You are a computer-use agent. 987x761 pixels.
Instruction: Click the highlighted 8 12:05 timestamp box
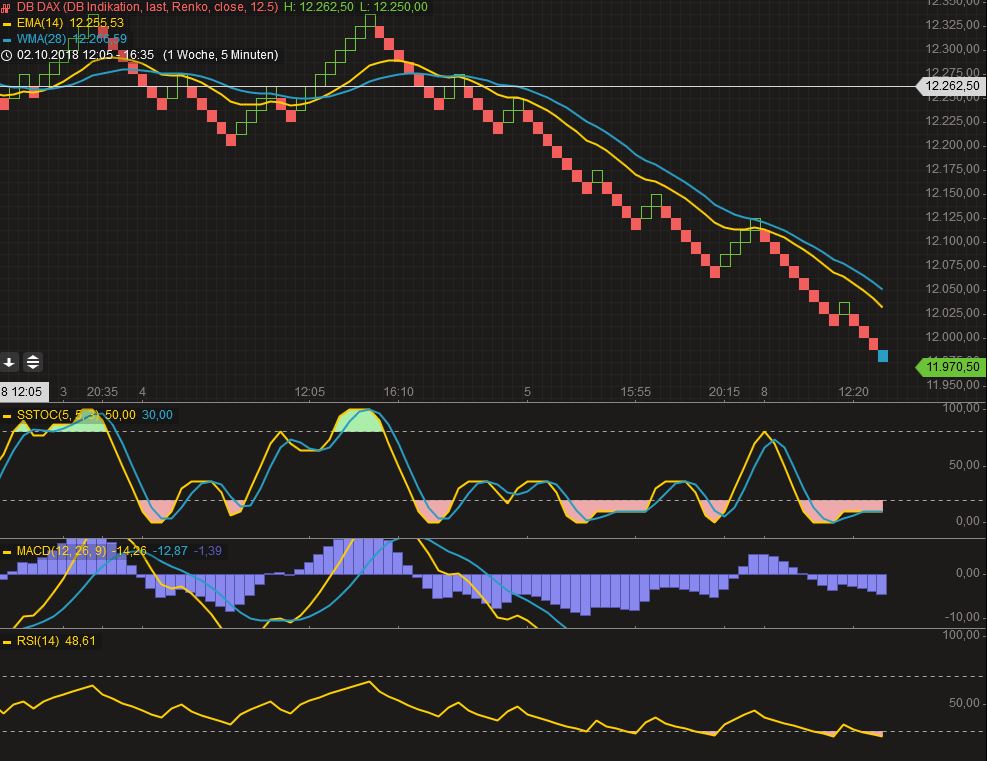click(22, 392)
